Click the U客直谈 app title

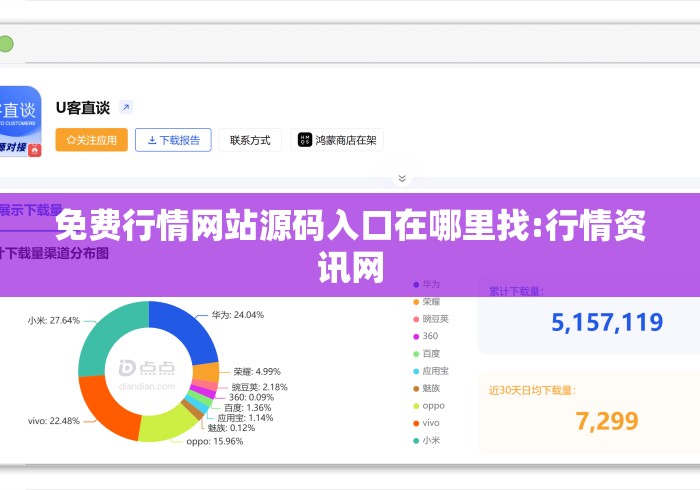pos(83,108)
